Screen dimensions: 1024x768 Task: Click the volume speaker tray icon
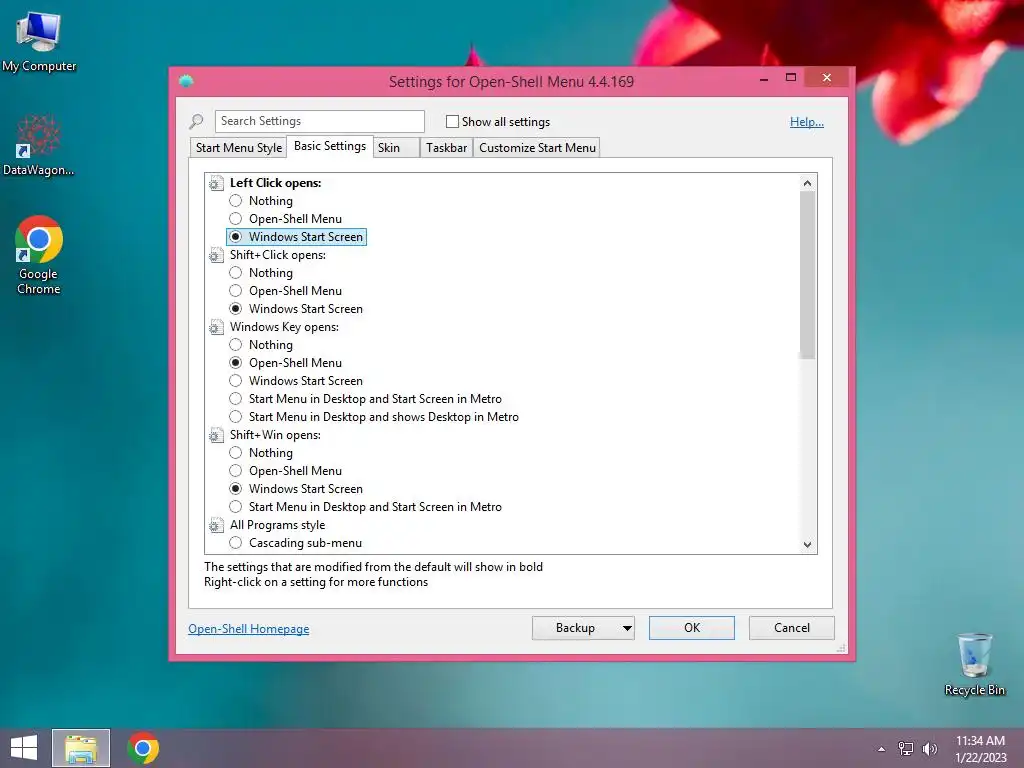pyautogui.click(x=930, y=748)
